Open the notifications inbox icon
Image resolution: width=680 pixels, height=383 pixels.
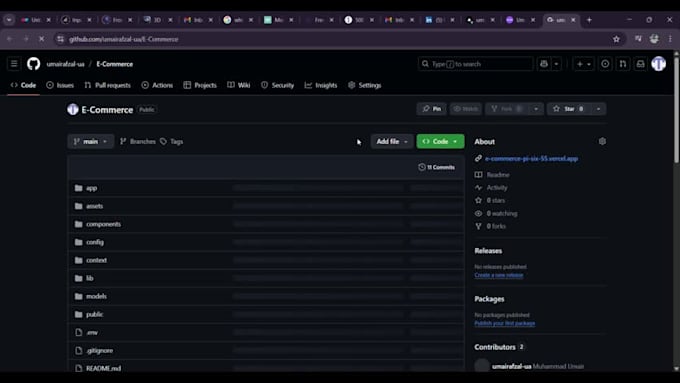(641, 64)
